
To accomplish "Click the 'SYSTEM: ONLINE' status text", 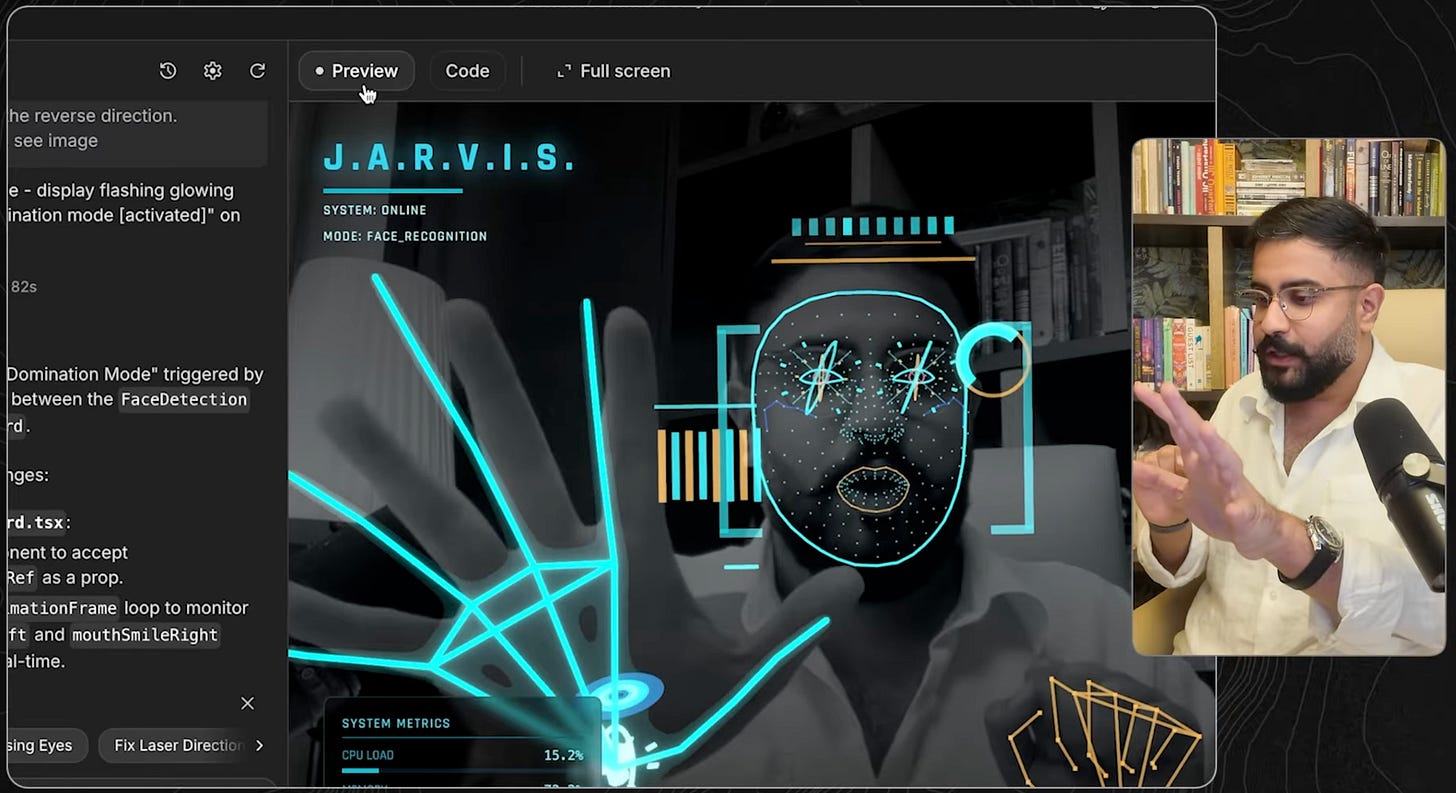I will [x=375, y=210].
